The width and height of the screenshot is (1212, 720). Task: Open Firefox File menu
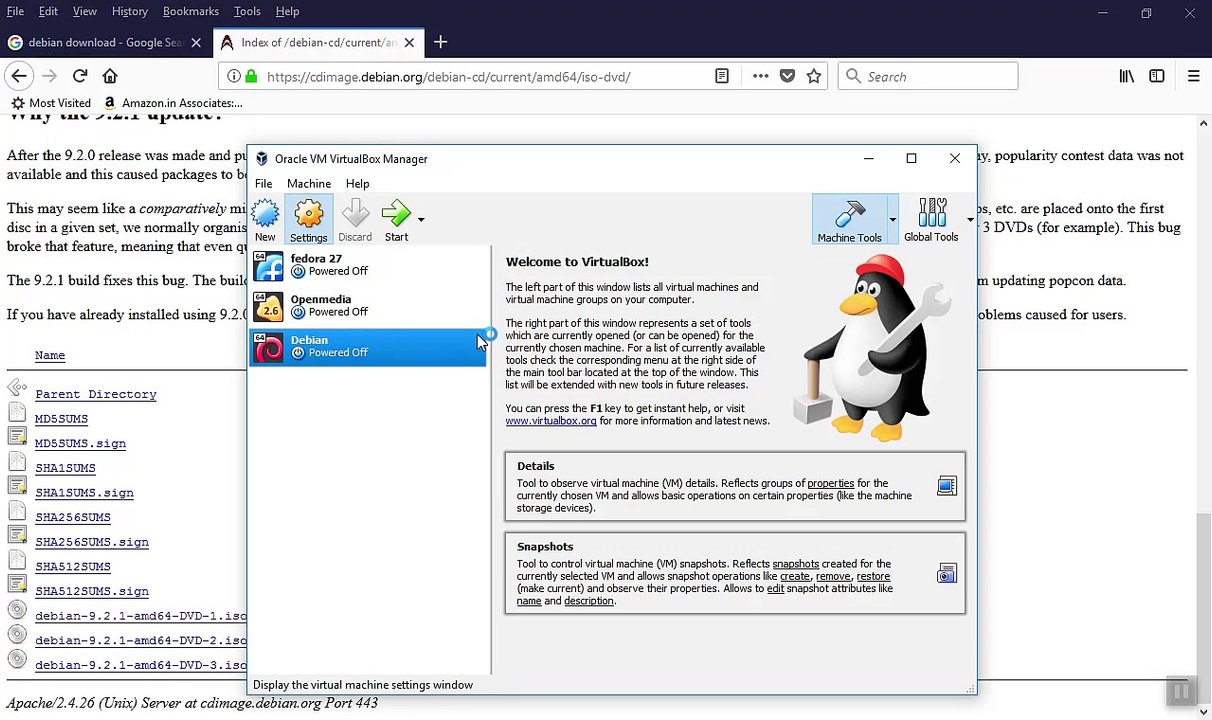[15, 11]
